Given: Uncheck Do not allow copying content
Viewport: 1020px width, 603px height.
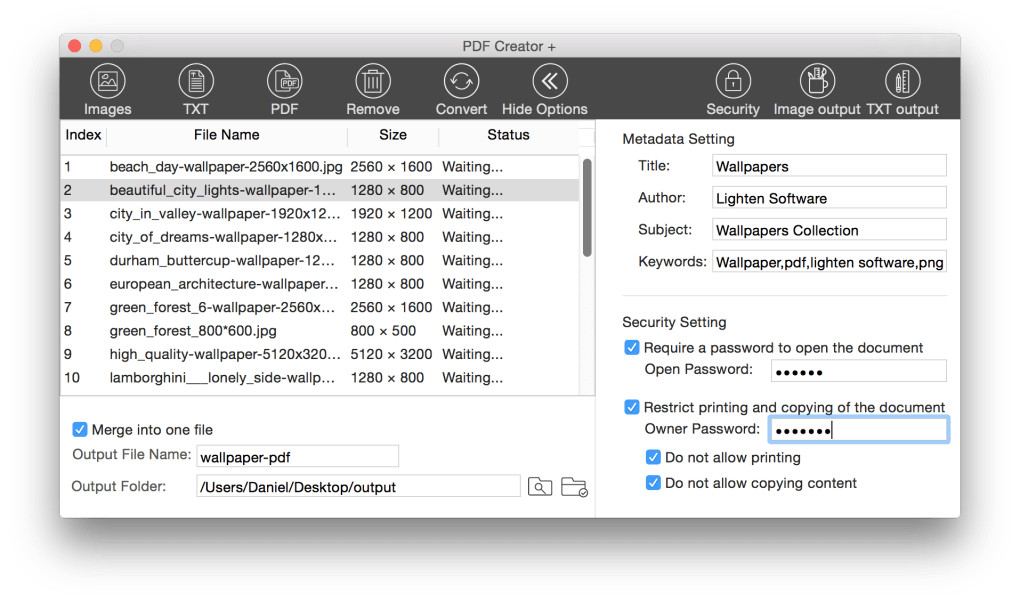Looking at the screenshot, I should [x=653, y=483].
